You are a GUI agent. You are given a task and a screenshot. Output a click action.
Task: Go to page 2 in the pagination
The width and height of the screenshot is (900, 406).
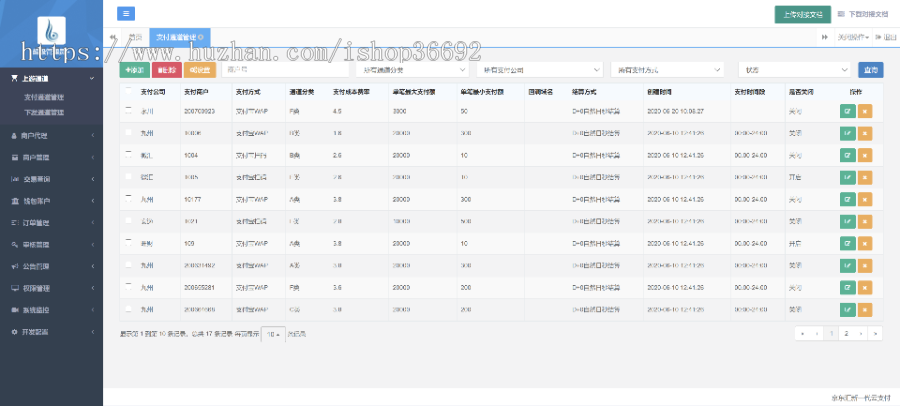click(846, 333)
